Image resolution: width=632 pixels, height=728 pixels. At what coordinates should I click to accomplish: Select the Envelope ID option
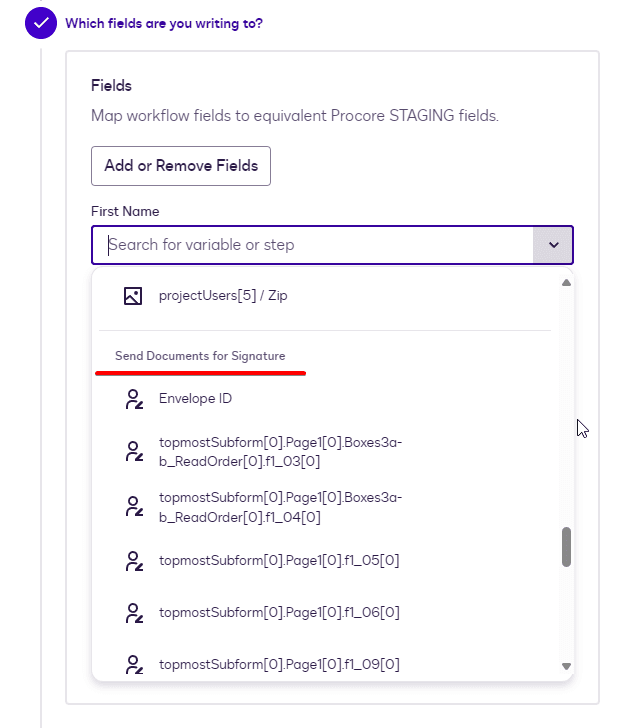click(x=196, y=399)
